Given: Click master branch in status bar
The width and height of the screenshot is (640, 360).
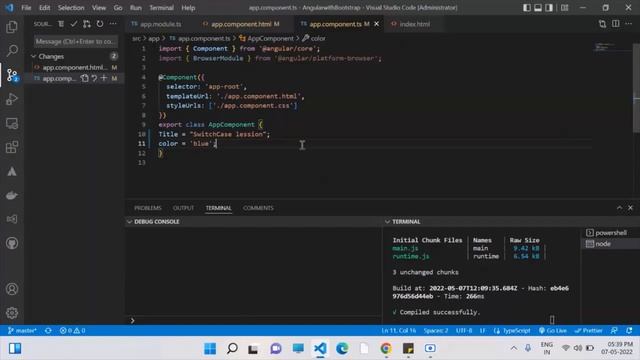Looking at the screenshot, I should coord(22,330).
